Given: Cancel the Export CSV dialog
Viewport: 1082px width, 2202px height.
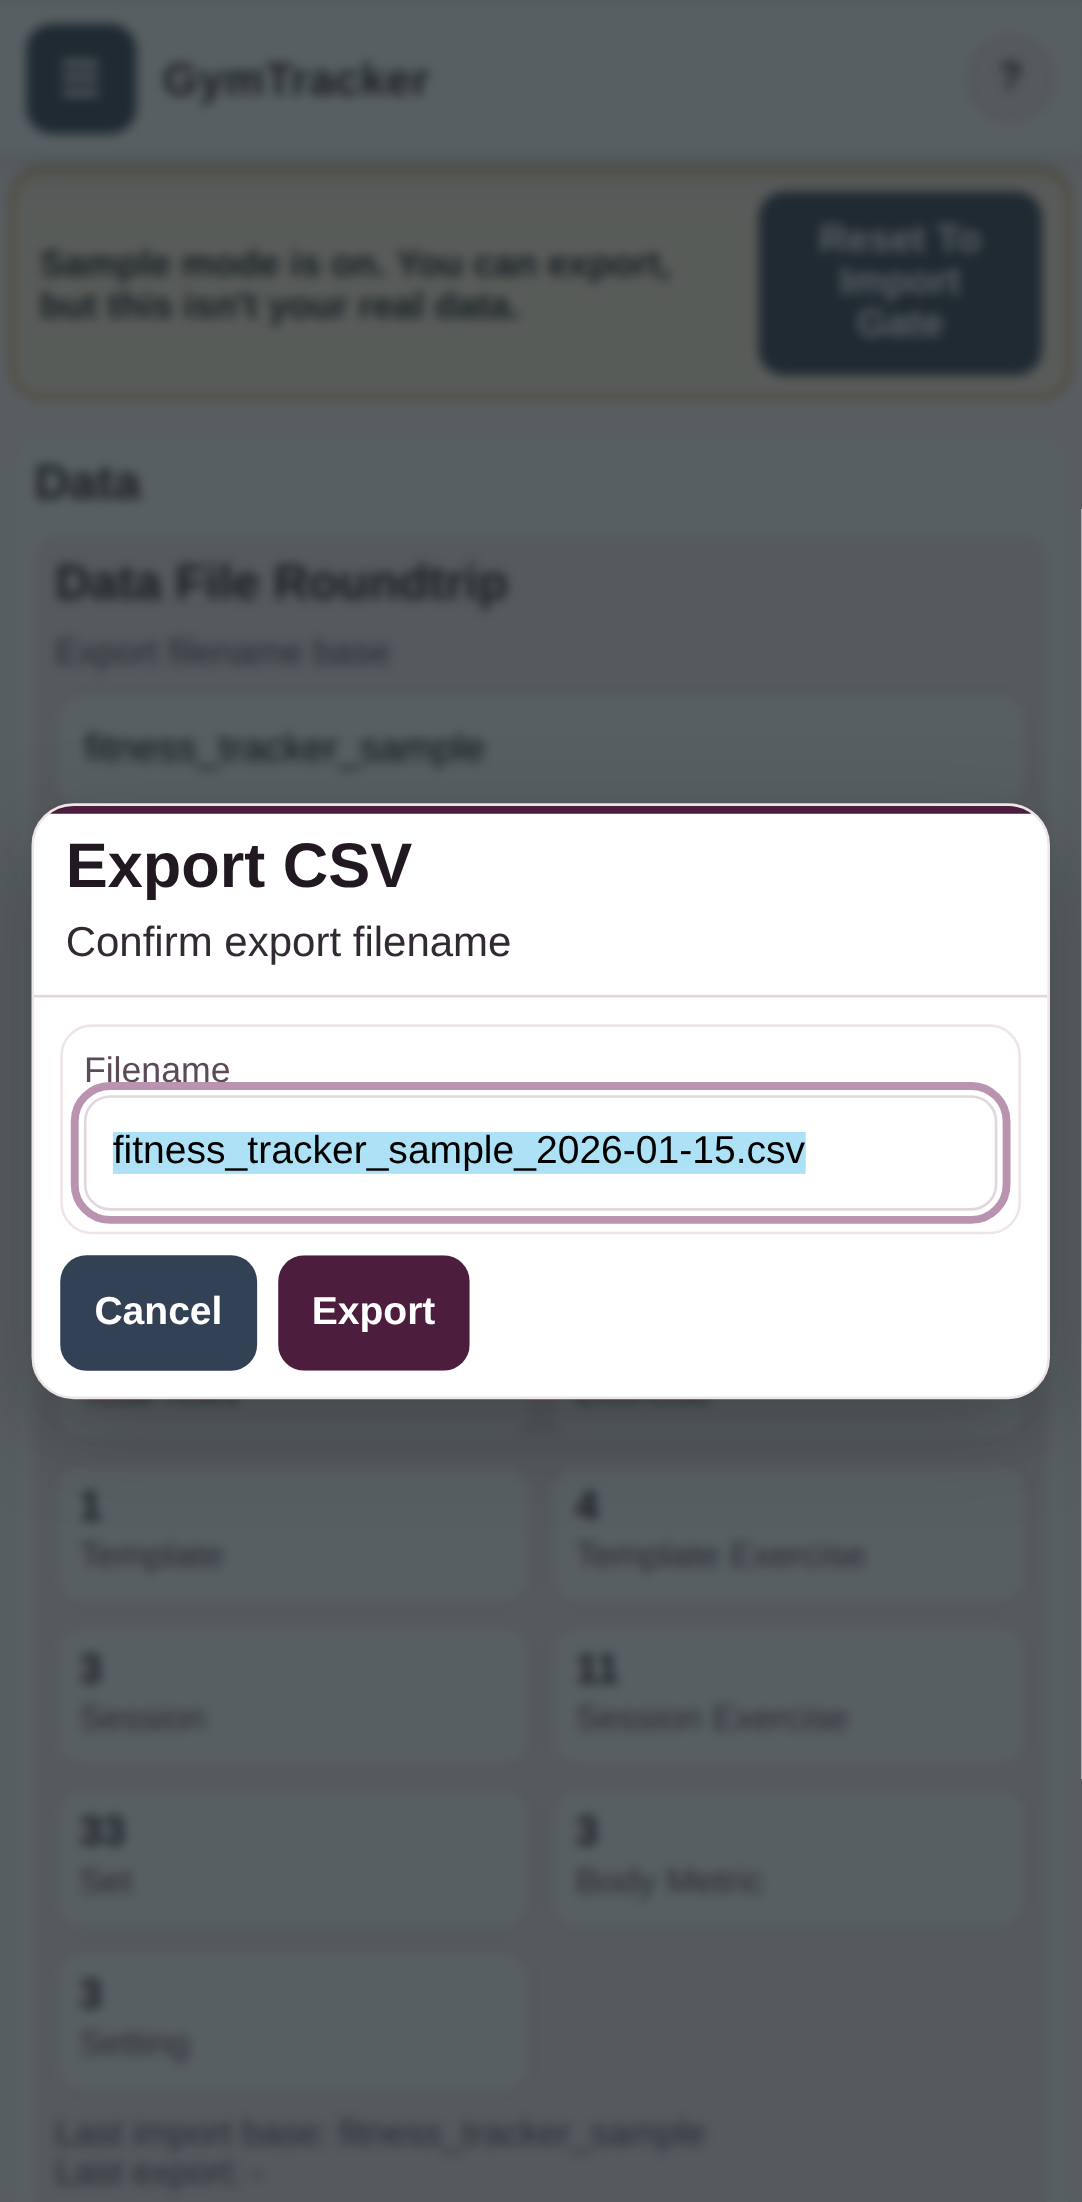Looking at the screenshot, I should [x=157, y=1312].
